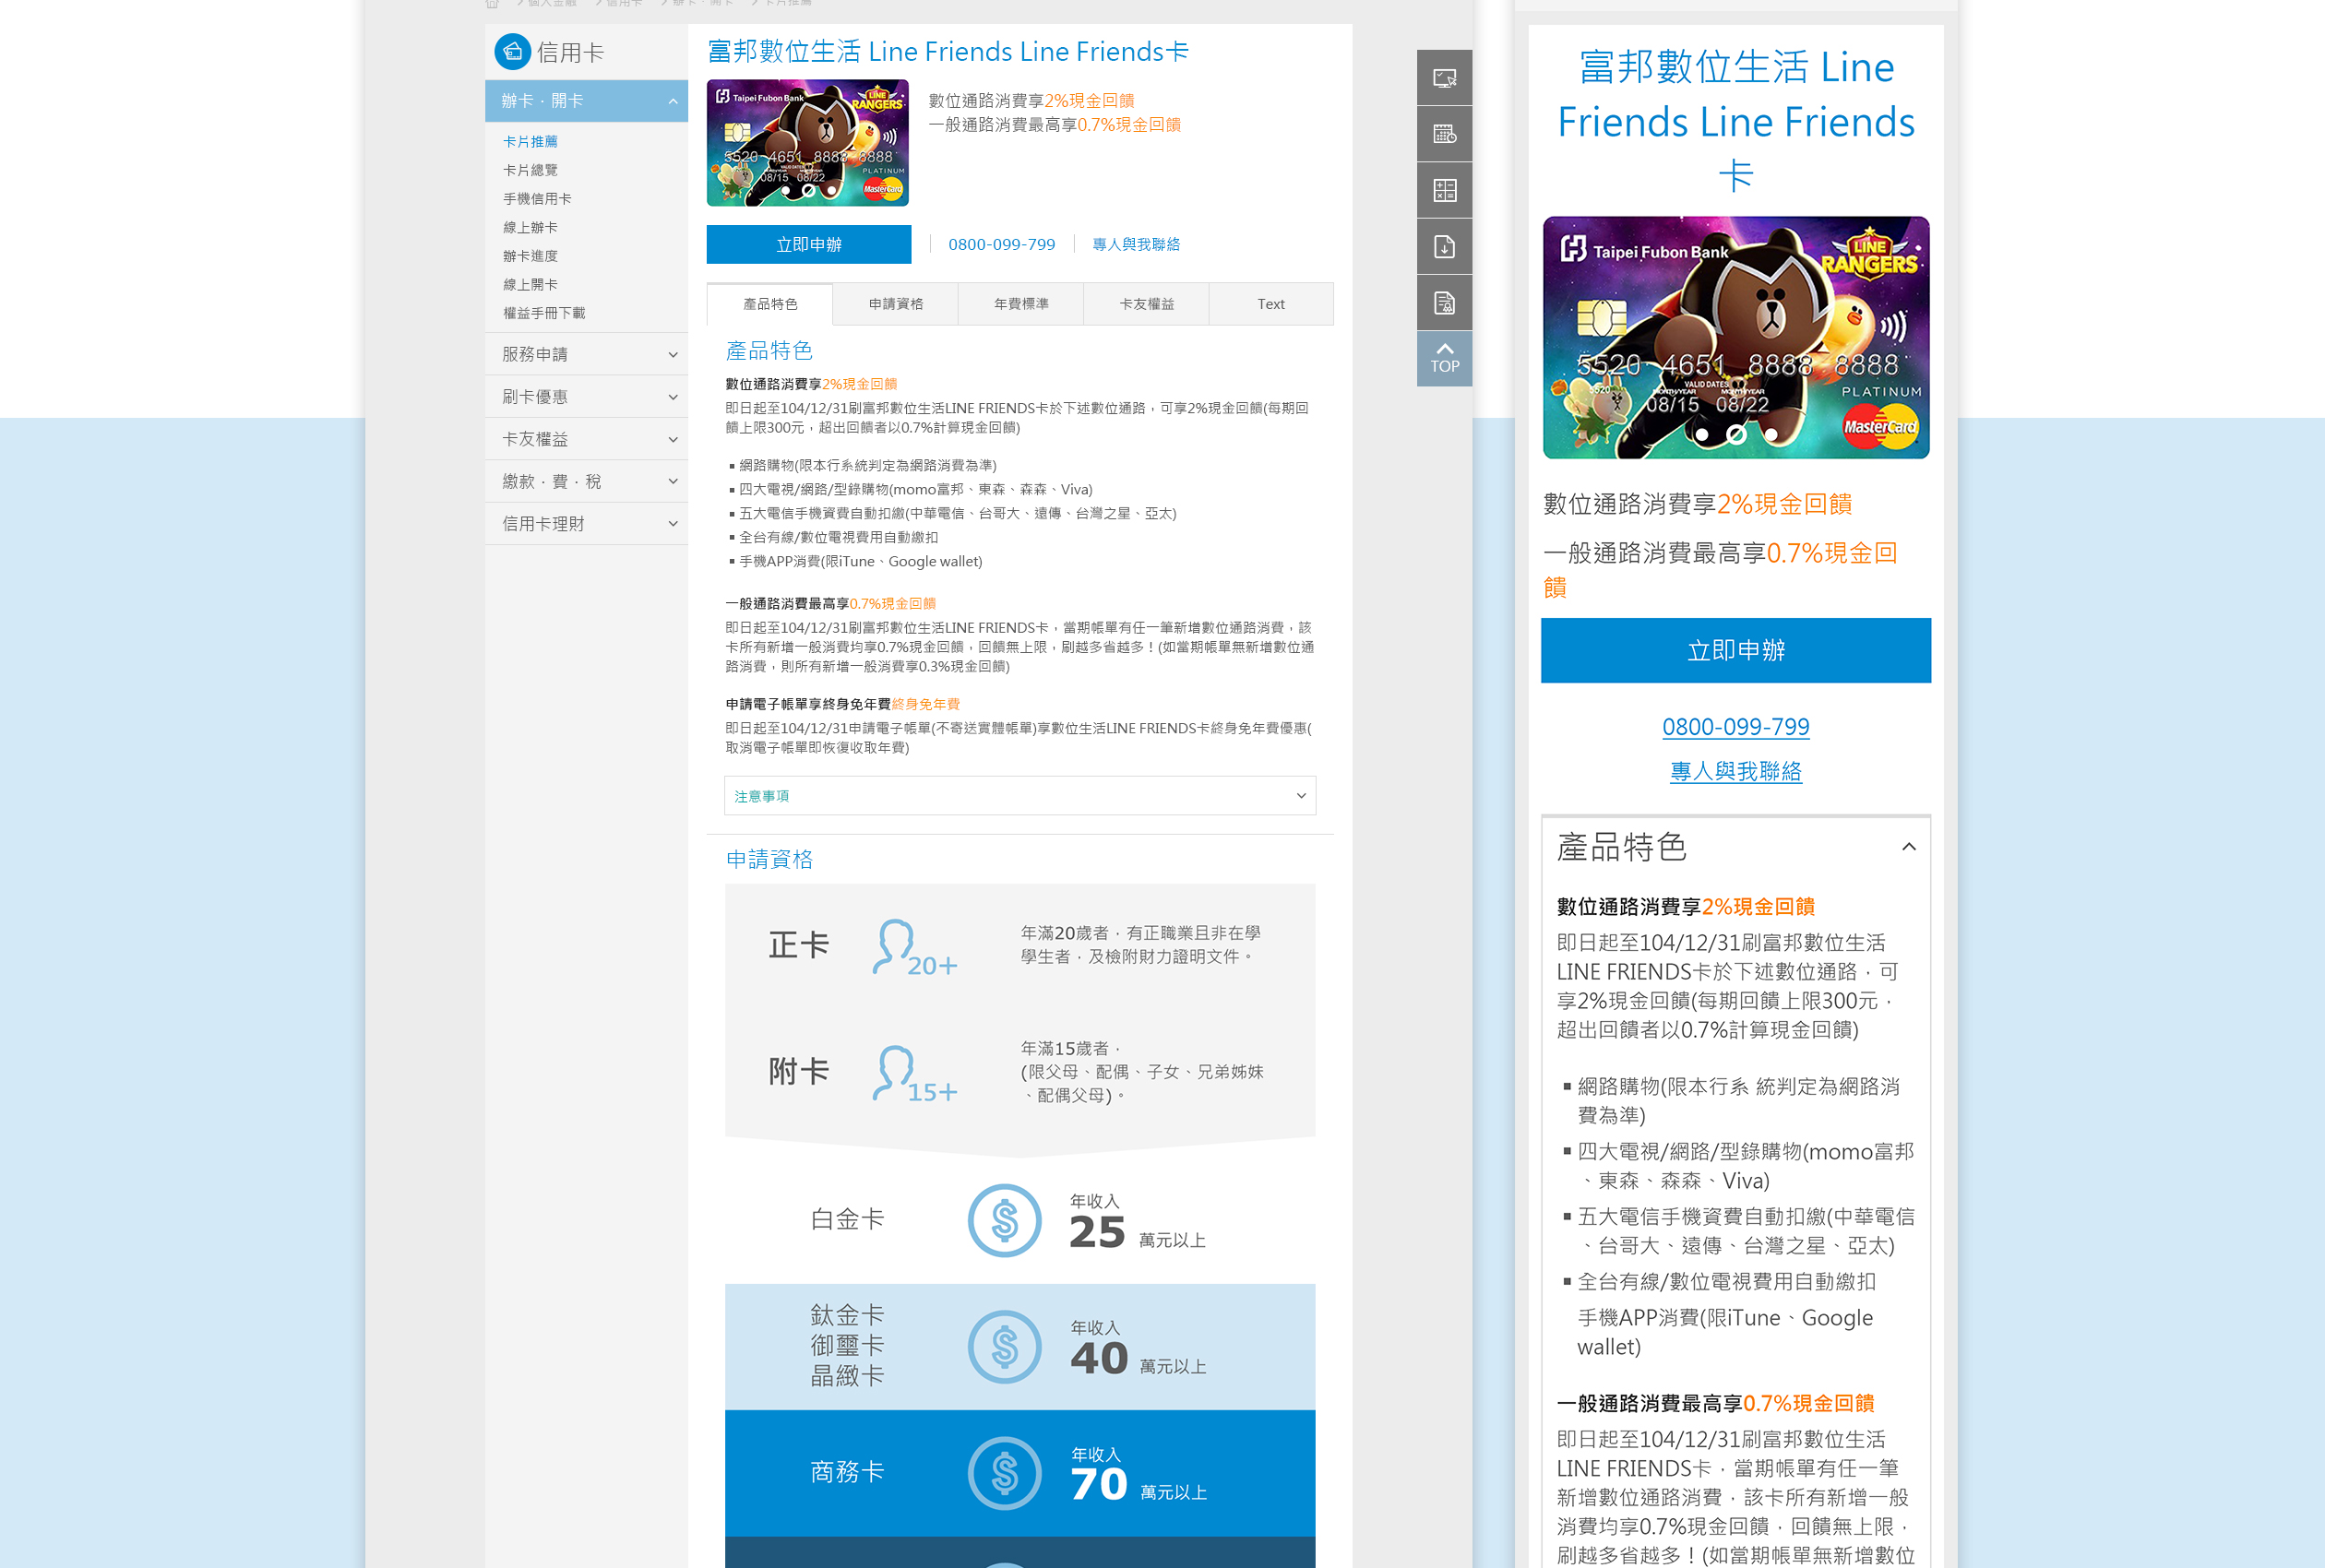Expand the 卡友權益 sidebar section

click(x=586, y=439)
